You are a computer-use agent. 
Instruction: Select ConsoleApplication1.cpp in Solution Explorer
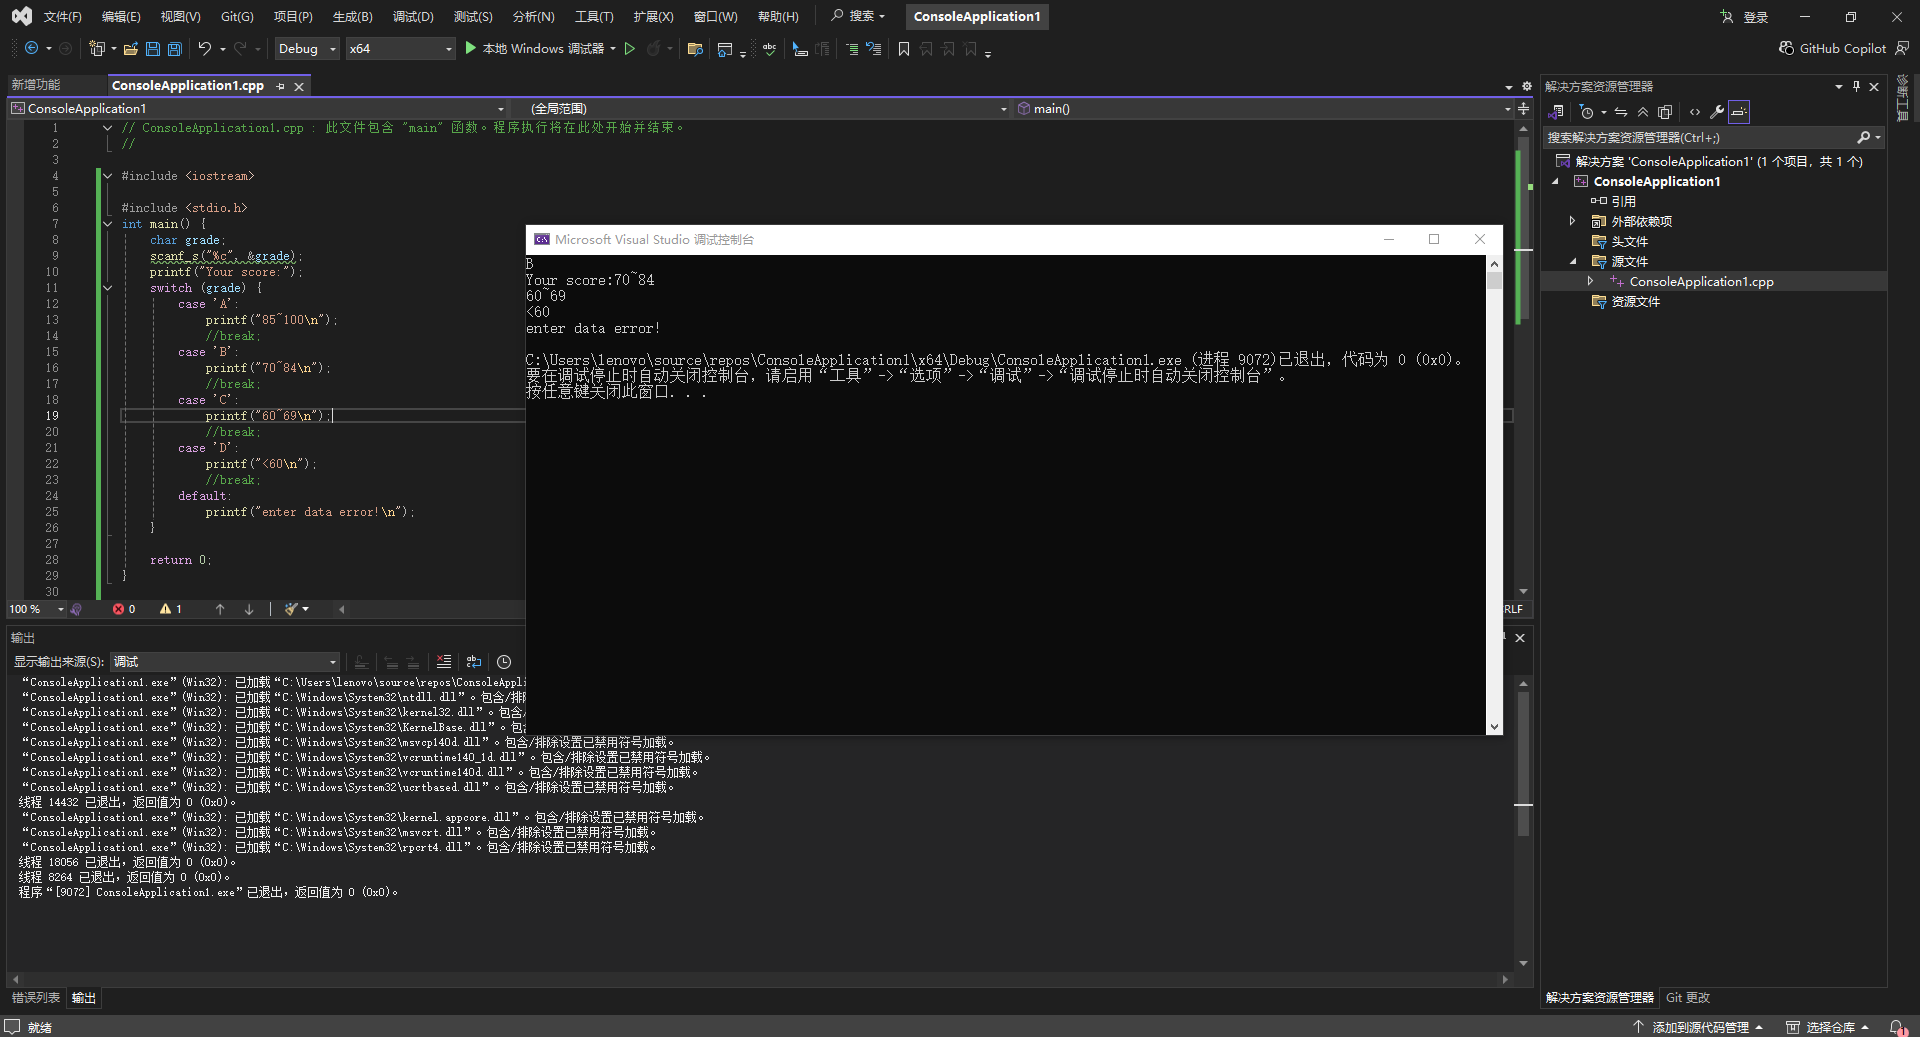[1701, 282]
